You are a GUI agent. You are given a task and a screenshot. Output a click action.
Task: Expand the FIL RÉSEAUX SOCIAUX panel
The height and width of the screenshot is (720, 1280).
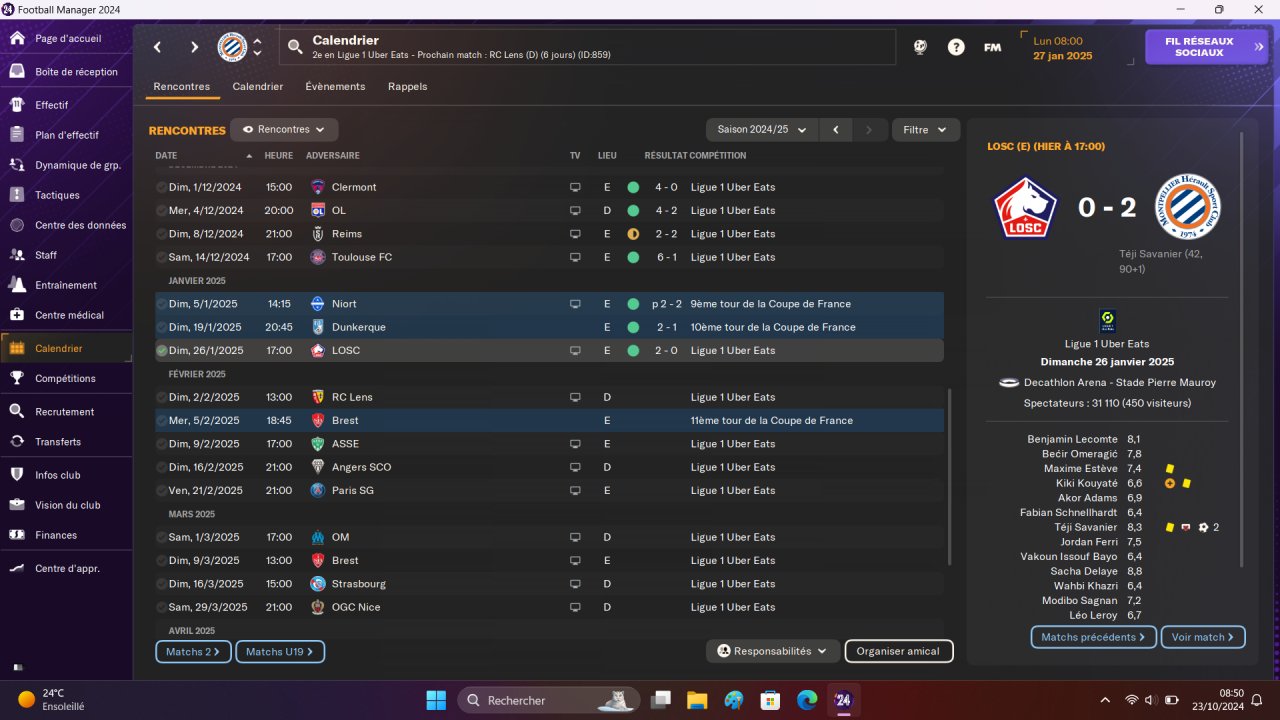1206,47
